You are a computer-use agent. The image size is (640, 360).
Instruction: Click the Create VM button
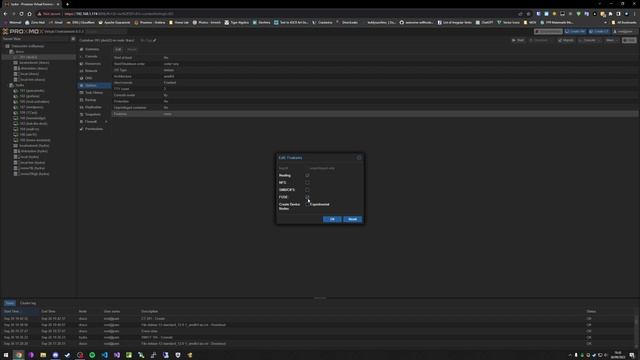[576, 31]
